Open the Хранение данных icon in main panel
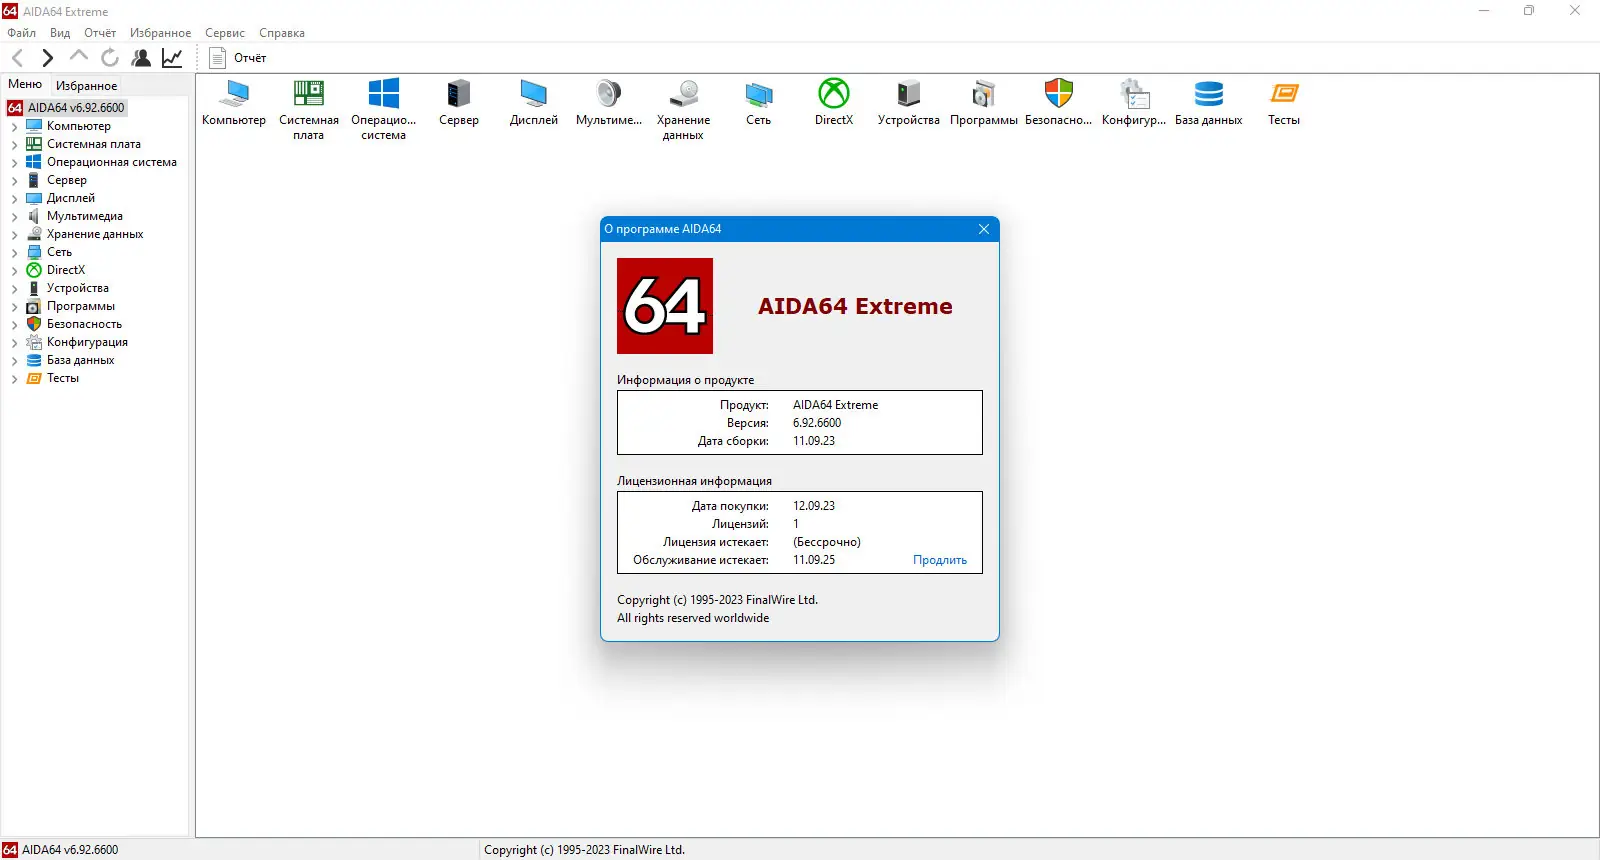1600x860 pixels. pos(684,109)
